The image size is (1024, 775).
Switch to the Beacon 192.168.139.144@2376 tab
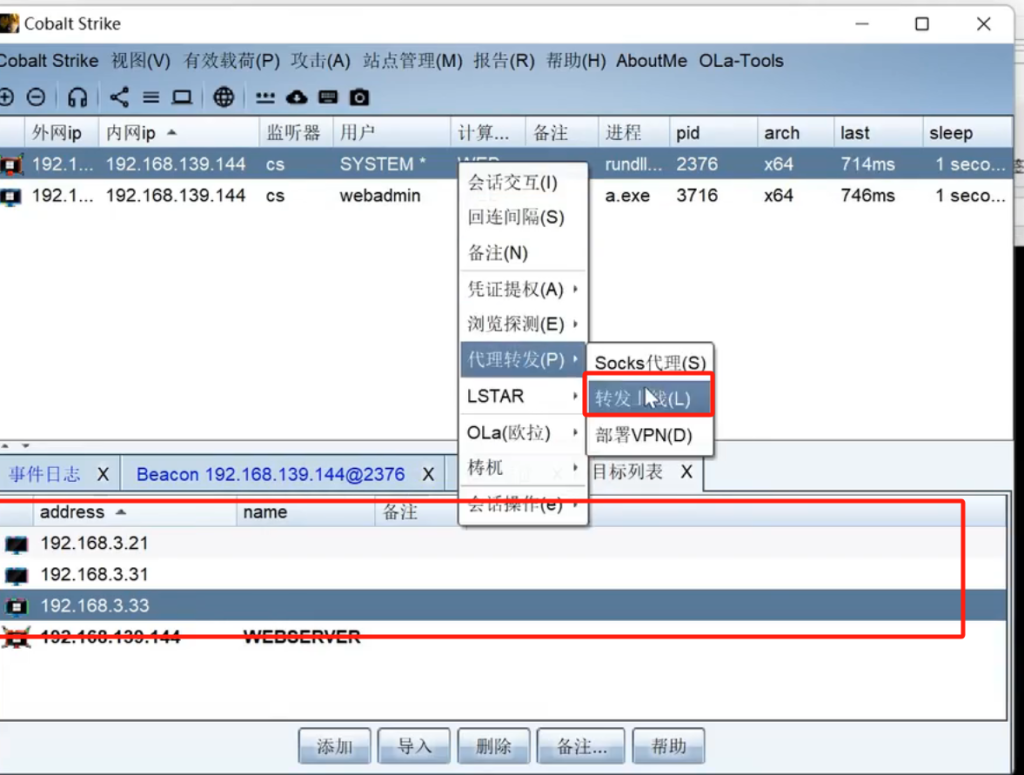tap(270, 474)
